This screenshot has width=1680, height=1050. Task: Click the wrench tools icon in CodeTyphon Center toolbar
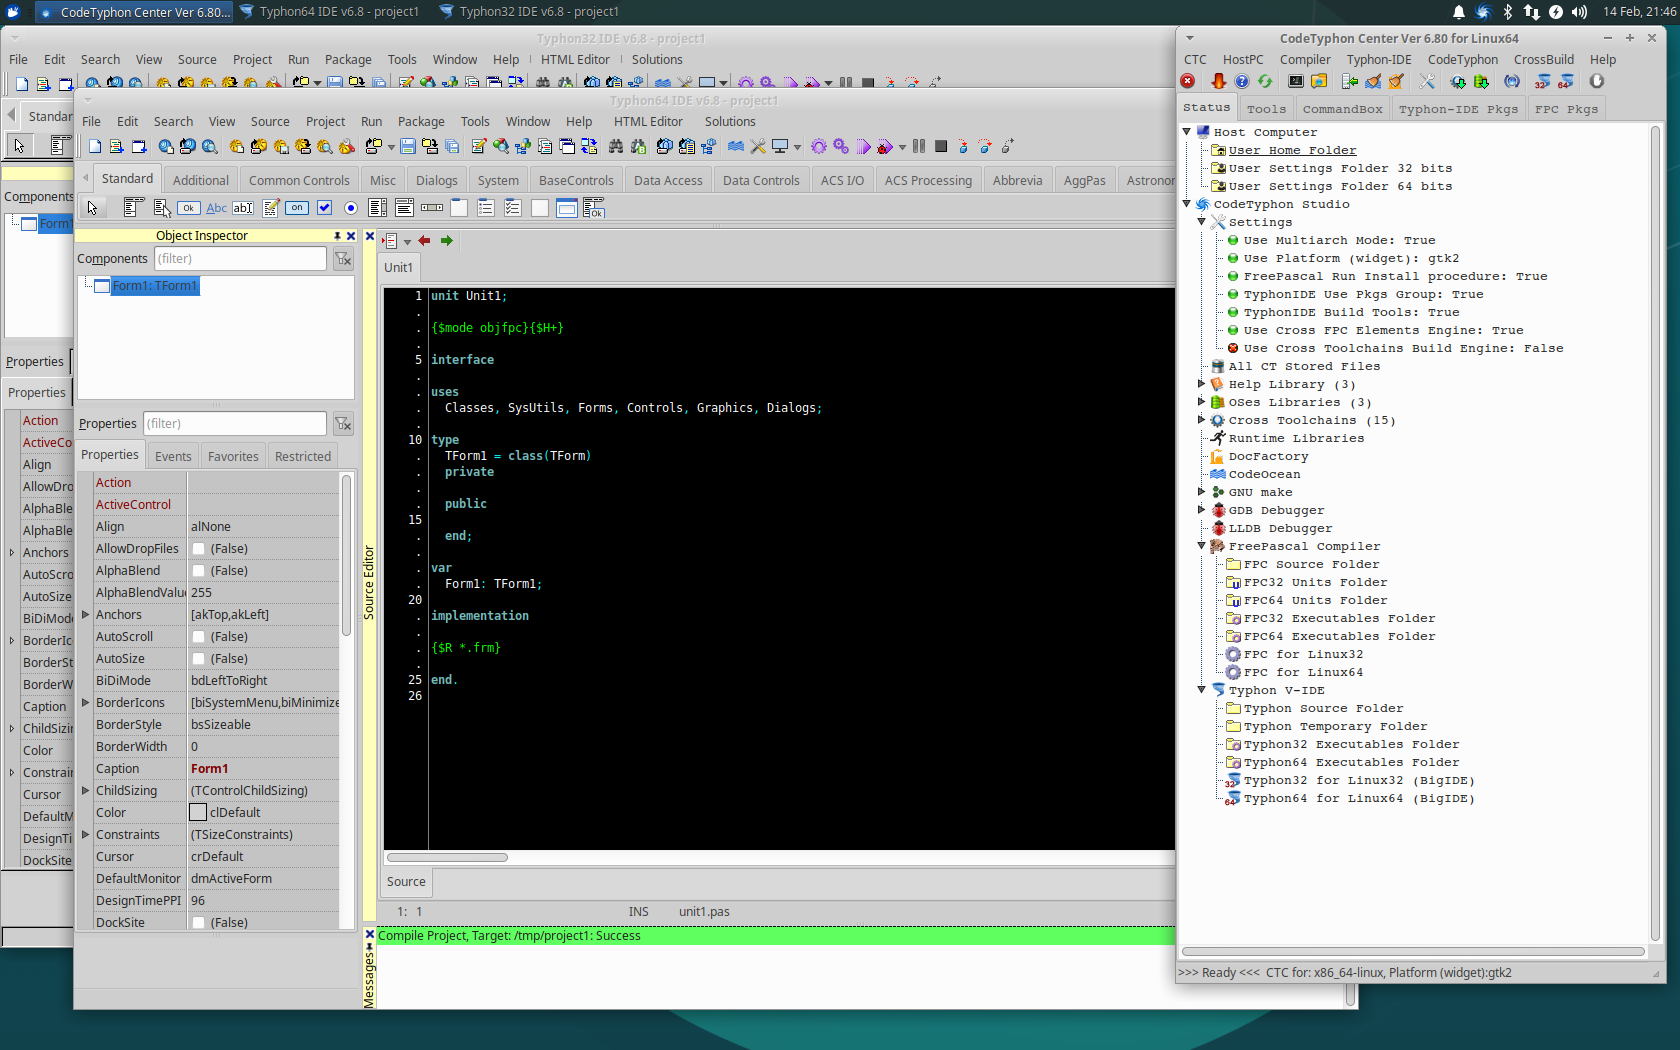[x=1427, y=82]
